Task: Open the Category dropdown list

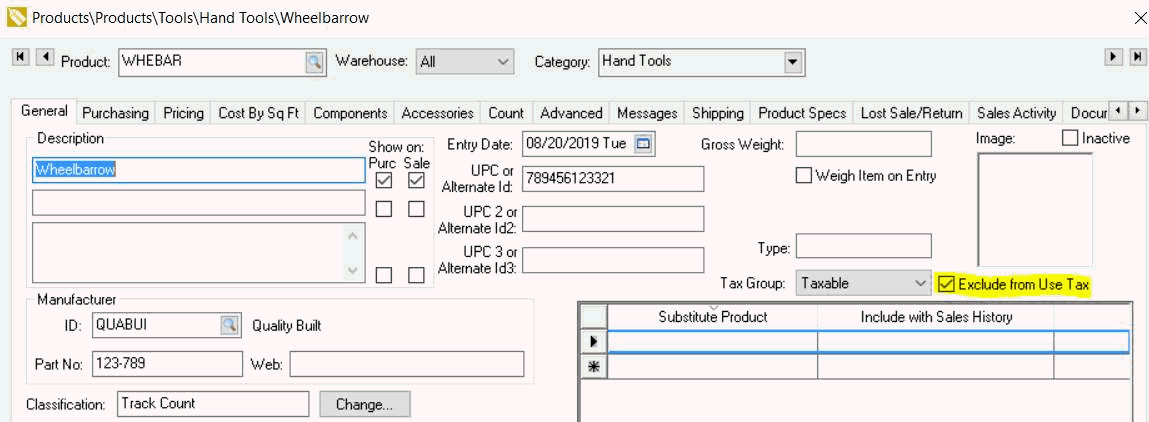Action: [793, 62]
